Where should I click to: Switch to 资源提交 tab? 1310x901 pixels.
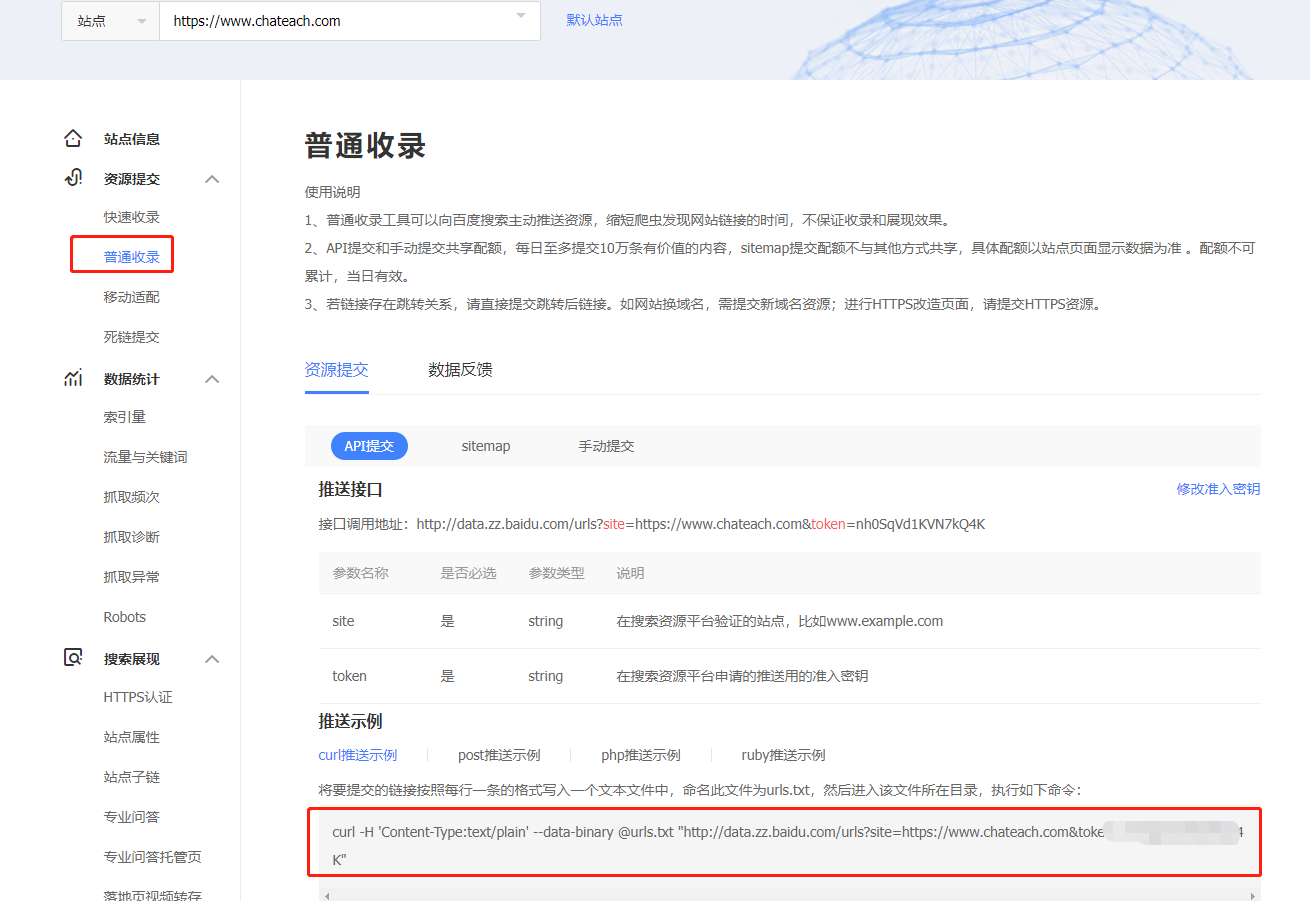tap(336, 370)
